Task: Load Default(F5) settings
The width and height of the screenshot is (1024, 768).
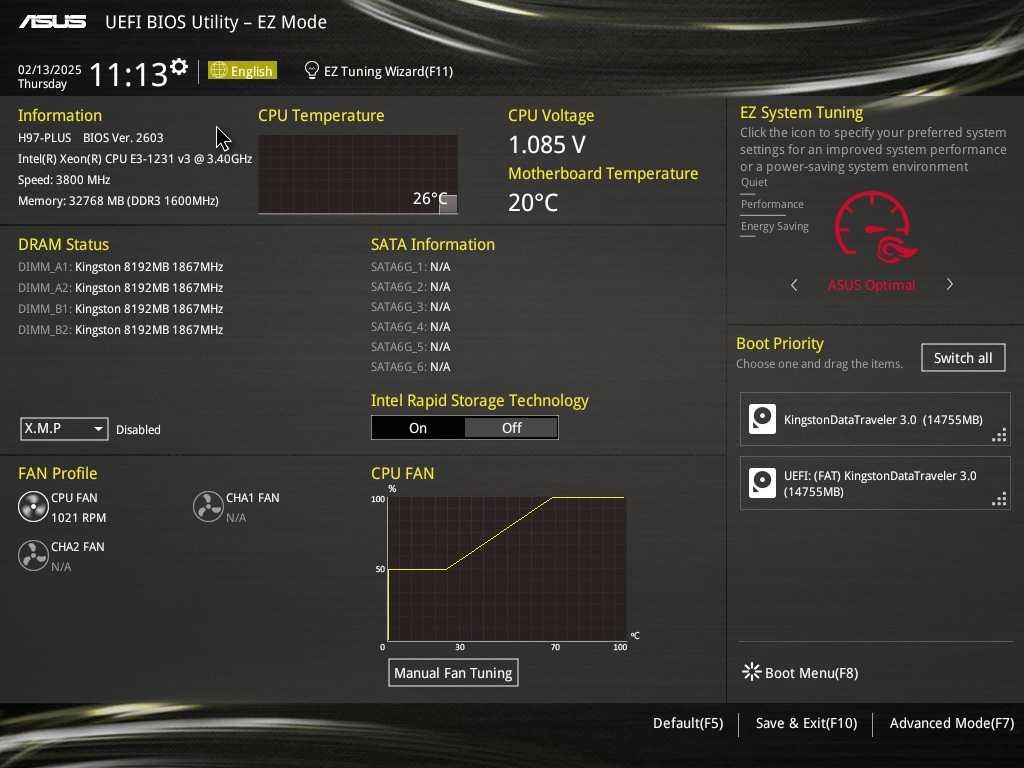Action: (x=688, y=723)
